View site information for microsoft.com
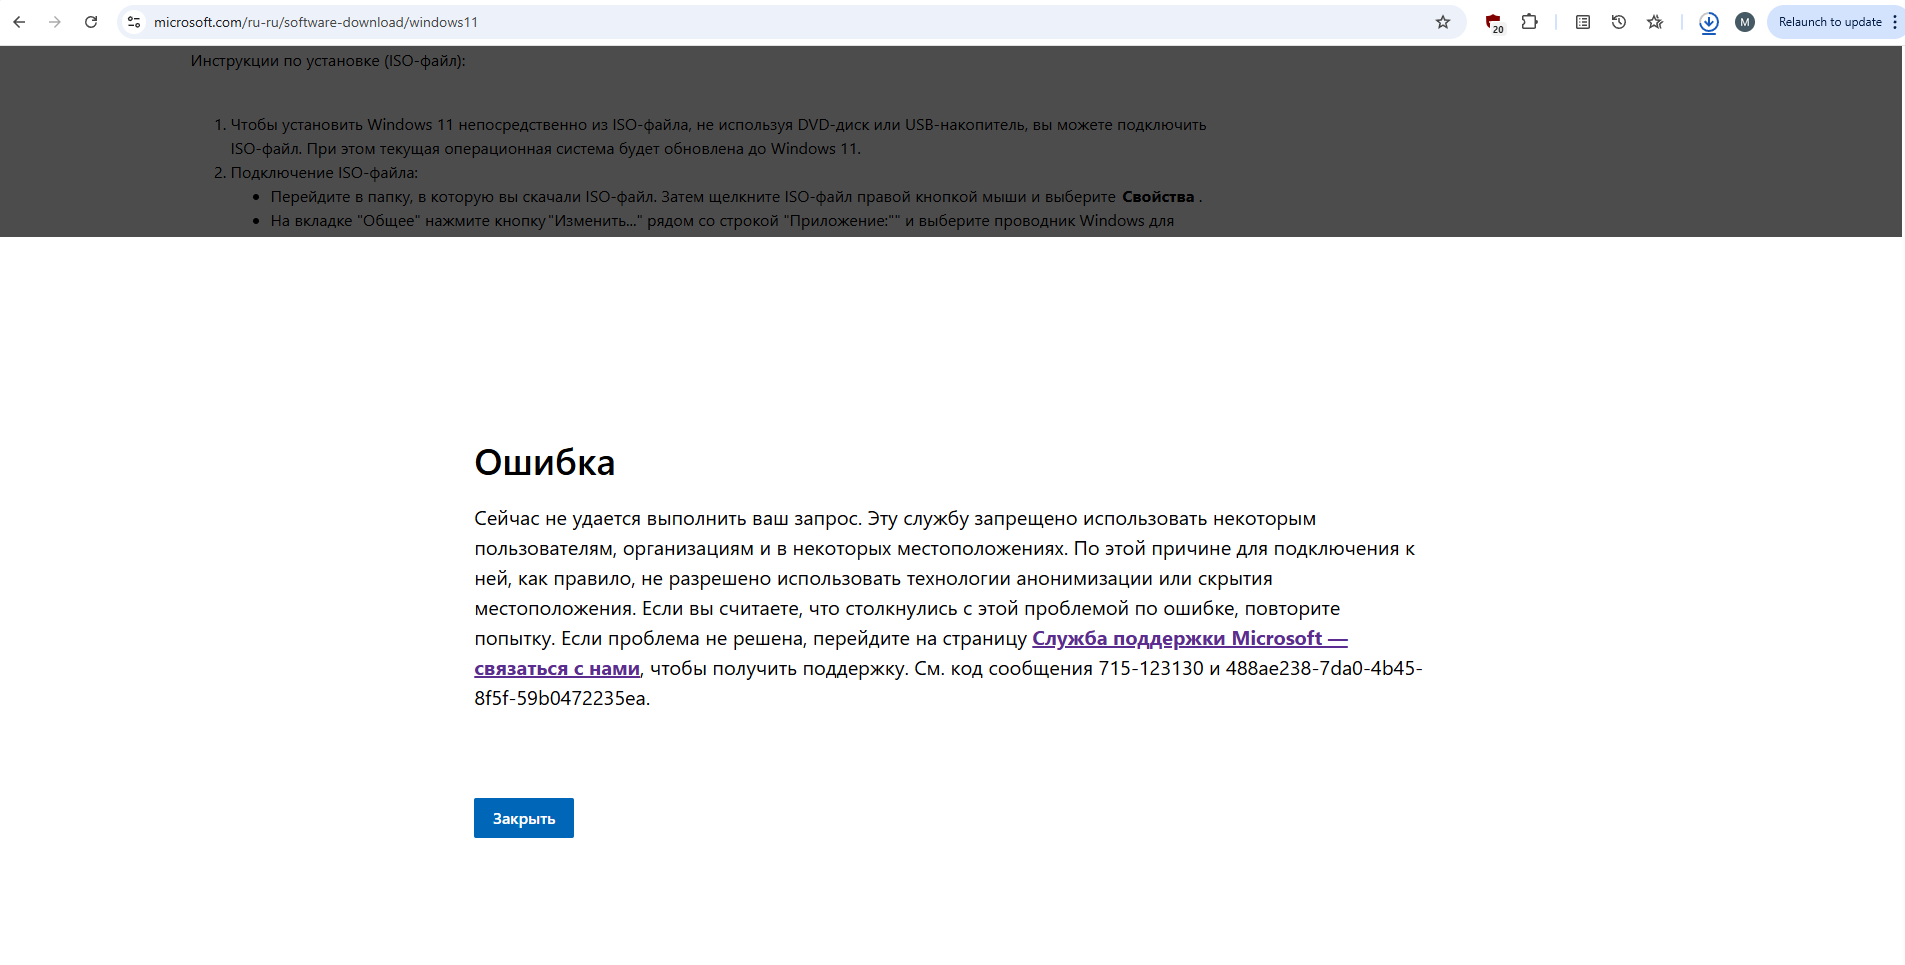 point(134,22)
